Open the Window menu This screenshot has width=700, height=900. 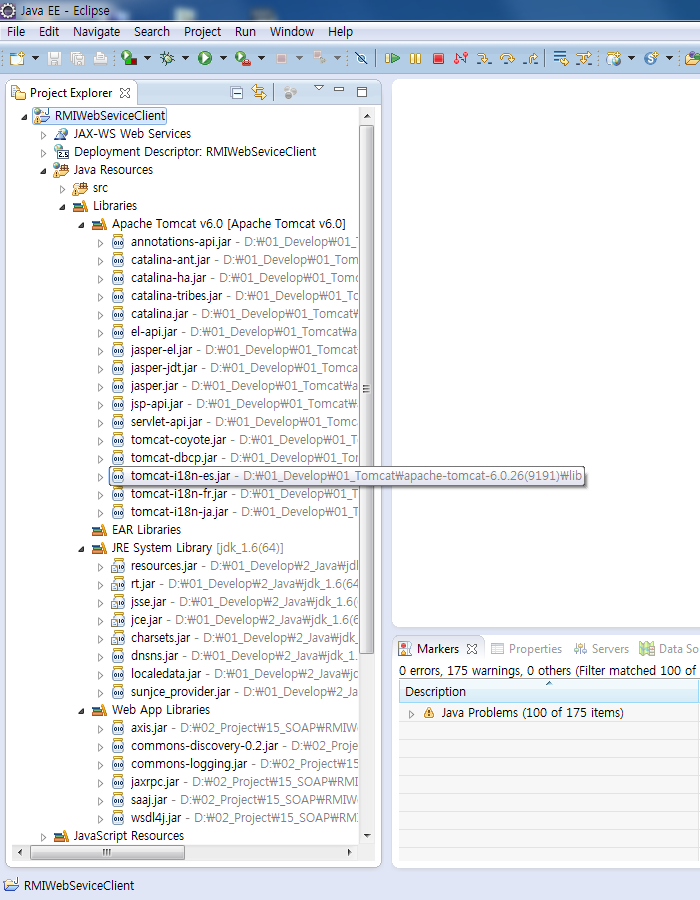coord(291,31)
